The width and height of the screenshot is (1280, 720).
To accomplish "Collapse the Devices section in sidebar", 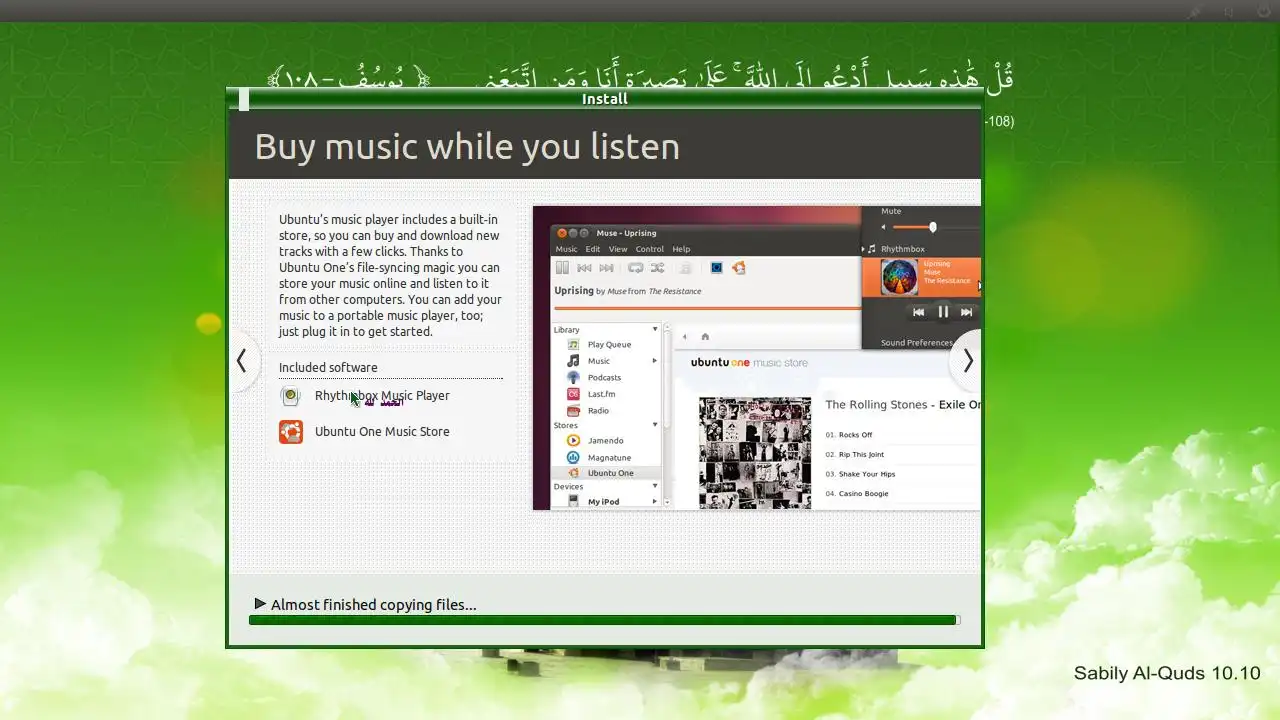I will (655, 486).
